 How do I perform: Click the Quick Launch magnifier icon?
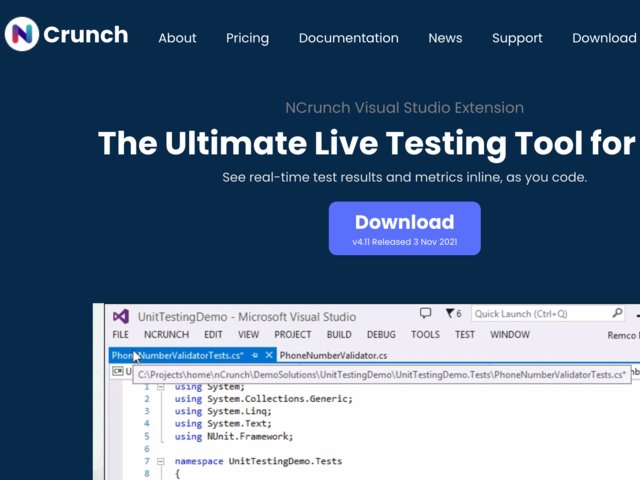tap(617, 313)
